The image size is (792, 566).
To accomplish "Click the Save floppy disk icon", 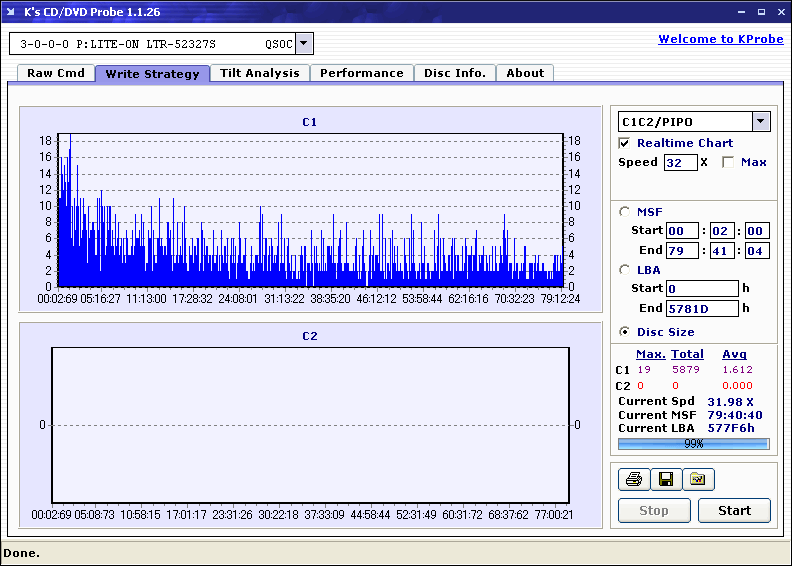I will tap(665, 479).
